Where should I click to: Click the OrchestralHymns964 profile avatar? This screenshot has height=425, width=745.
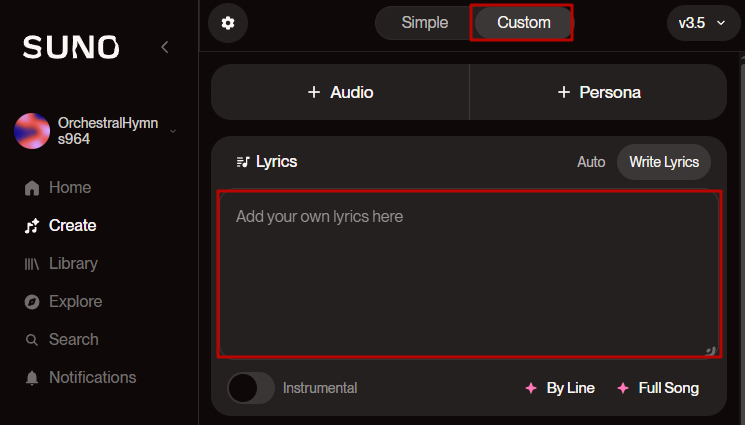click(x=32, y=131)
